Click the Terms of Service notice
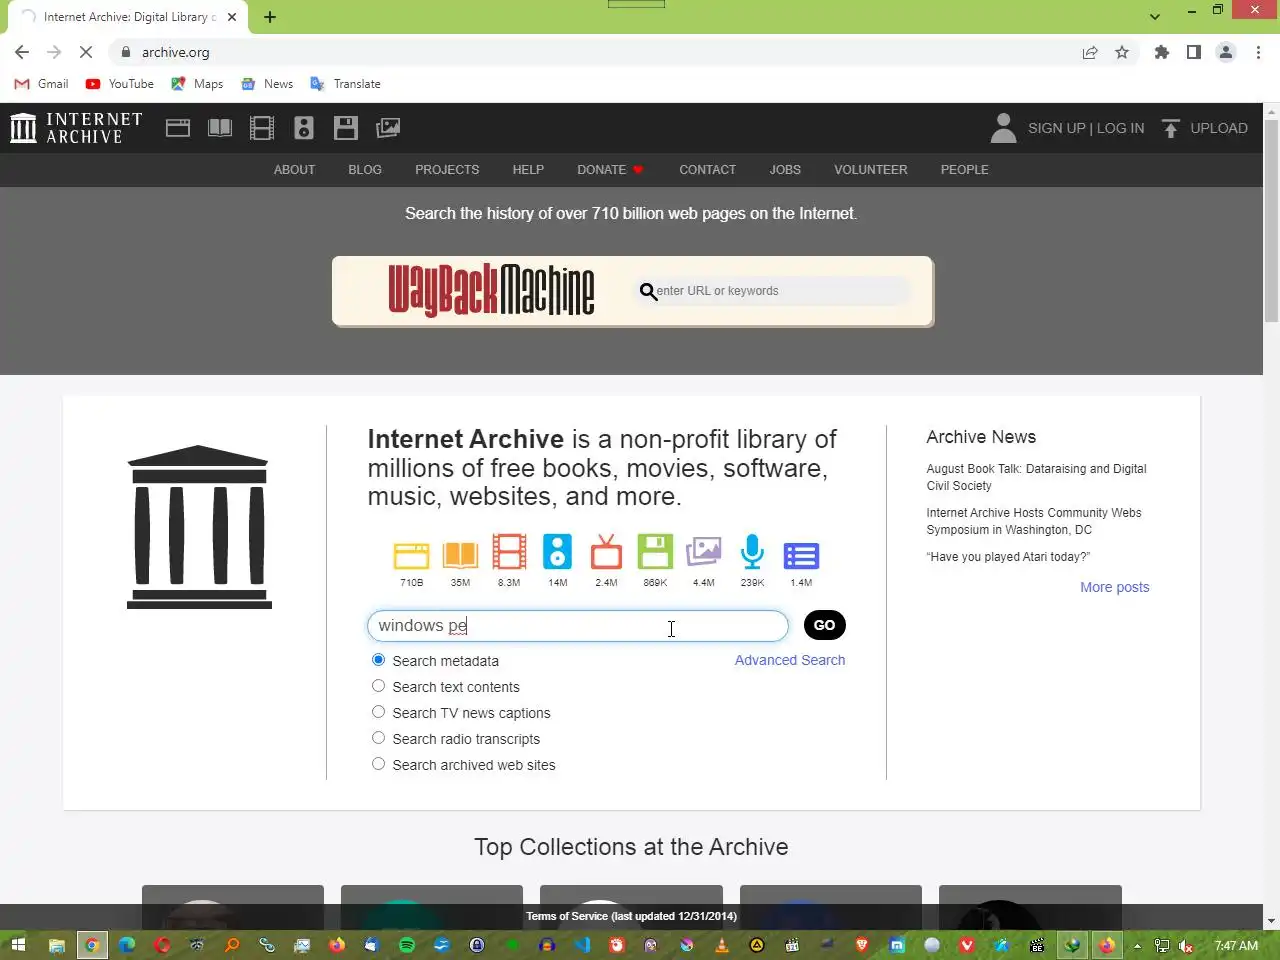Viewport: 1280px width, 960px height. tap(631, 916)
